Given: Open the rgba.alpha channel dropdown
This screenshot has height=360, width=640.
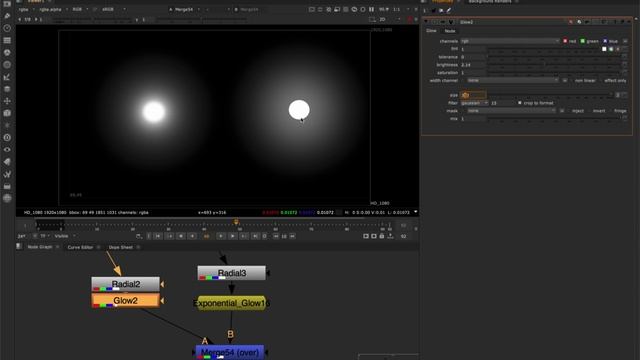Looking at the screenshot, I should point(53,9).
